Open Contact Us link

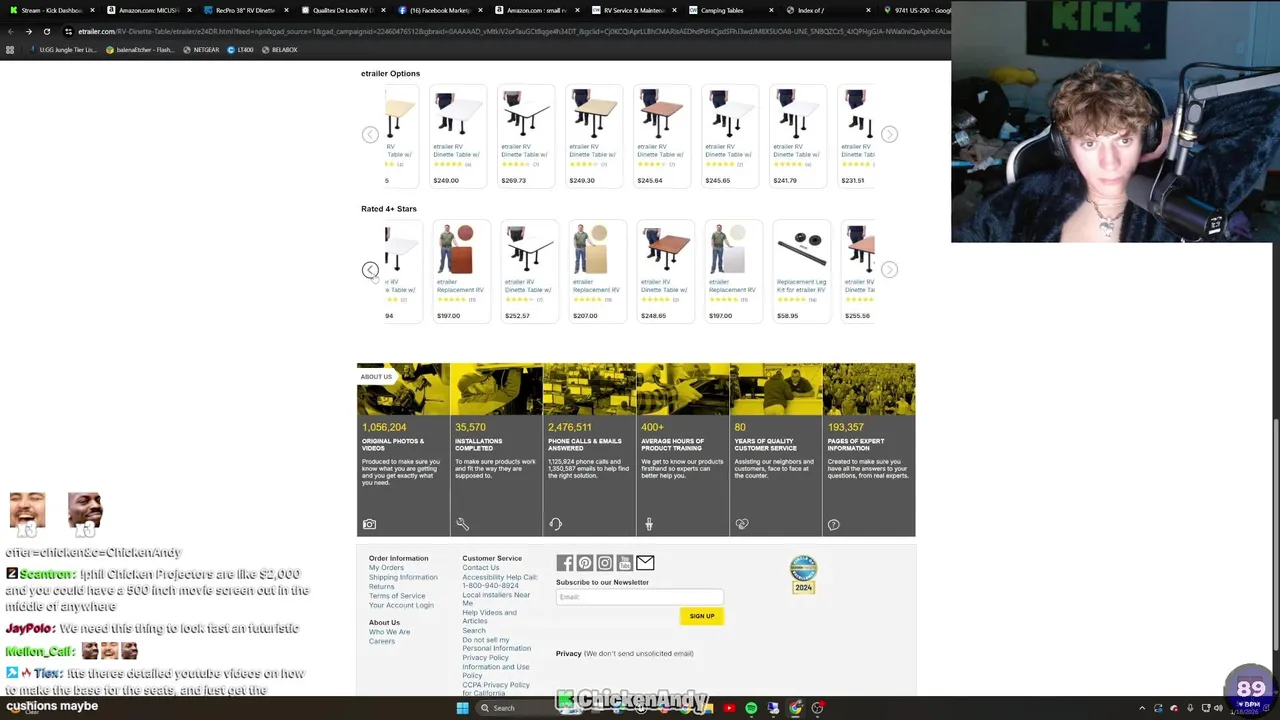(x=480, y=568)
